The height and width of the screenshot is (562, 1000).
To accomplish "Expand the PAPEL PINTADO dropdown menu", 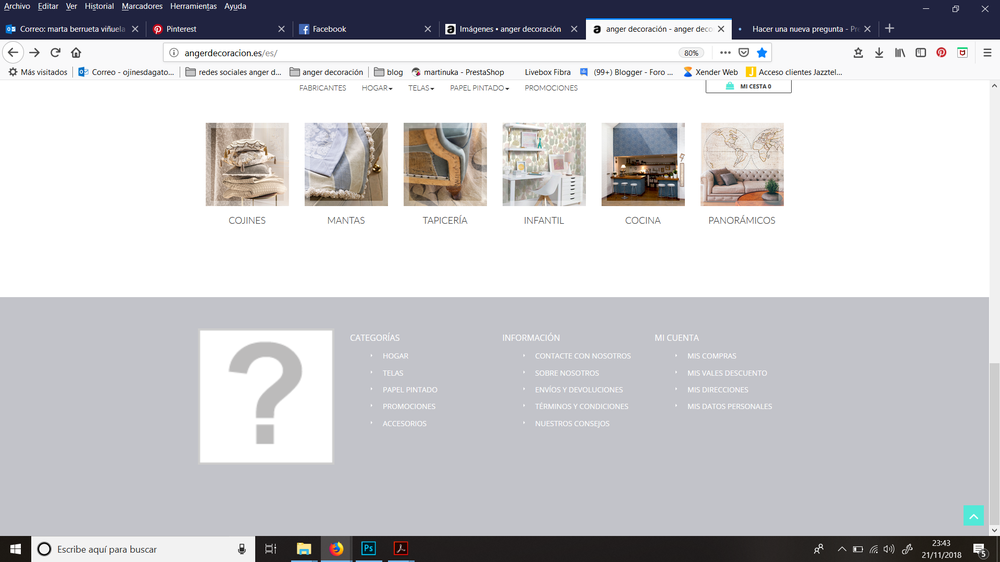I will [480, 88].
